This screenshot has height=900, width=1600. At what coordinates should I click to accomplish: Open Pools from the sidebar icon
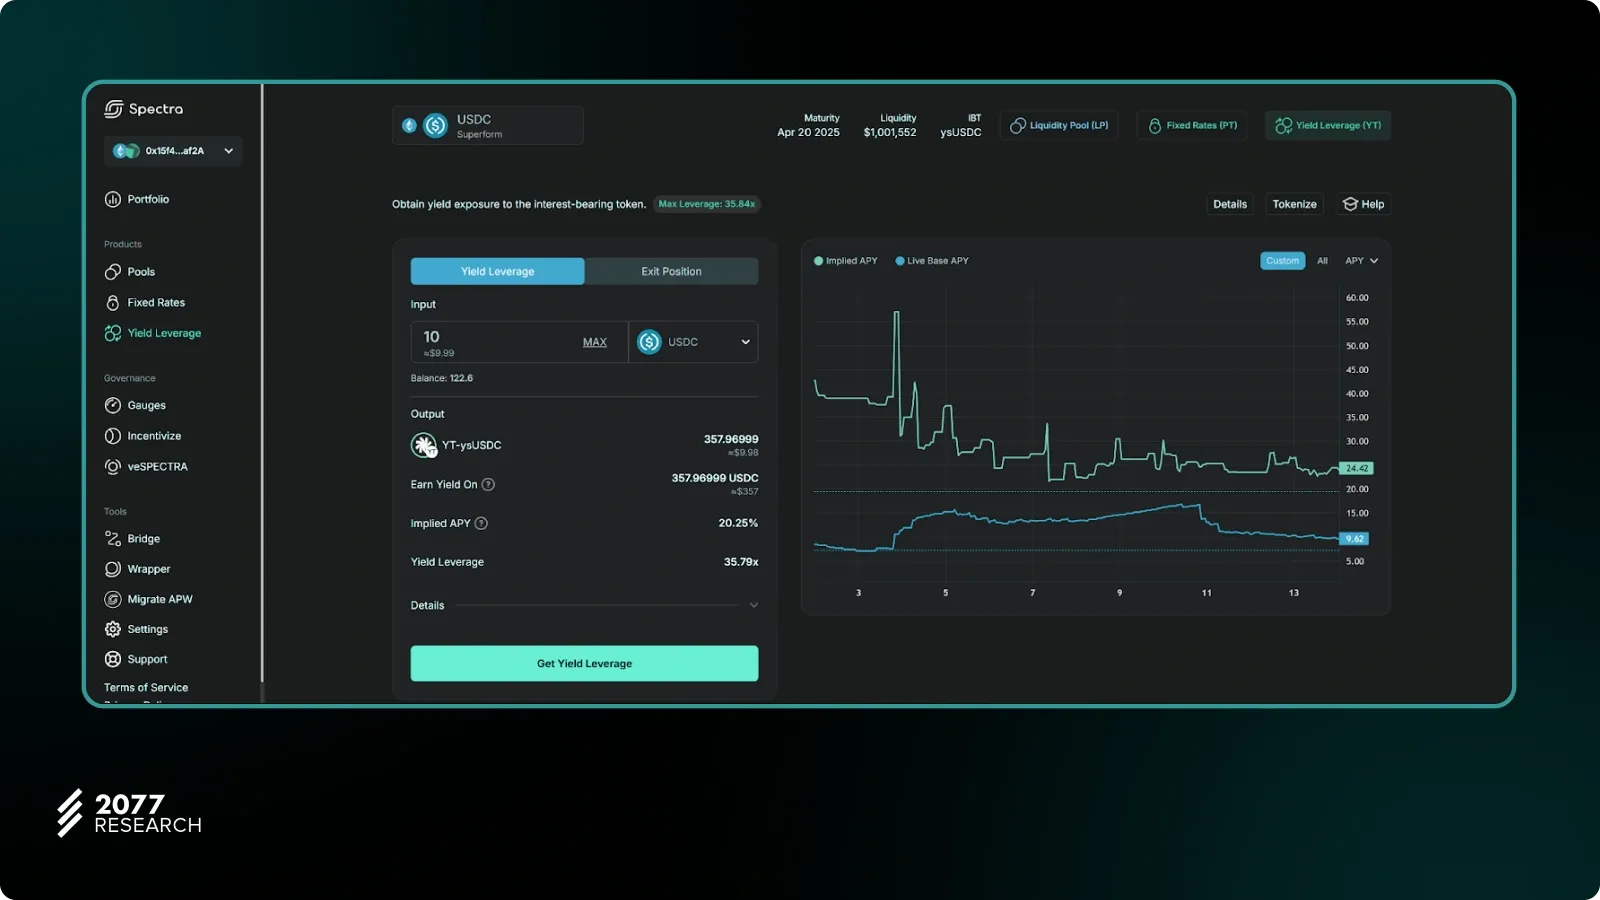point(113,272)
